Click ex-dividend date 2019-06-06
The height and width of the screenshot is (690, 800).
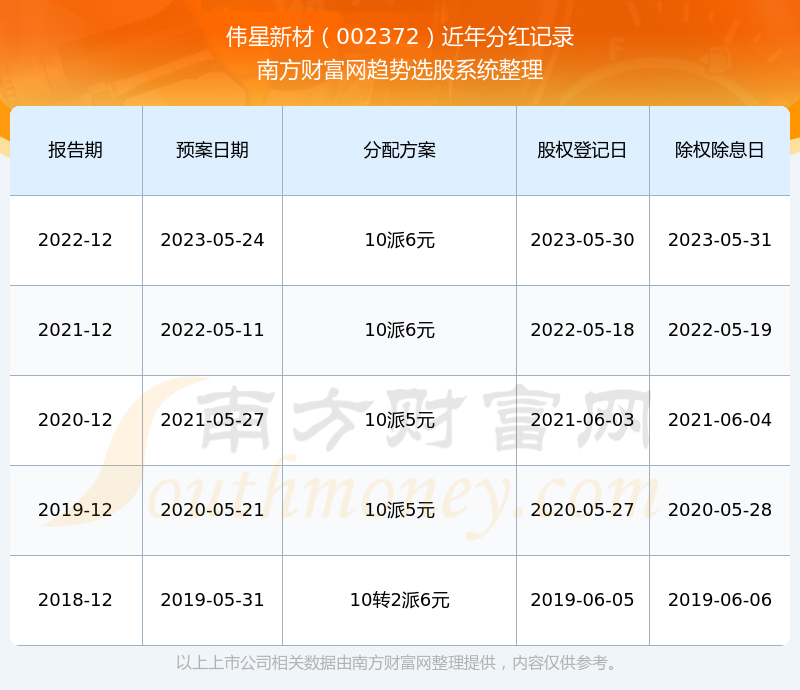[719, 600]
